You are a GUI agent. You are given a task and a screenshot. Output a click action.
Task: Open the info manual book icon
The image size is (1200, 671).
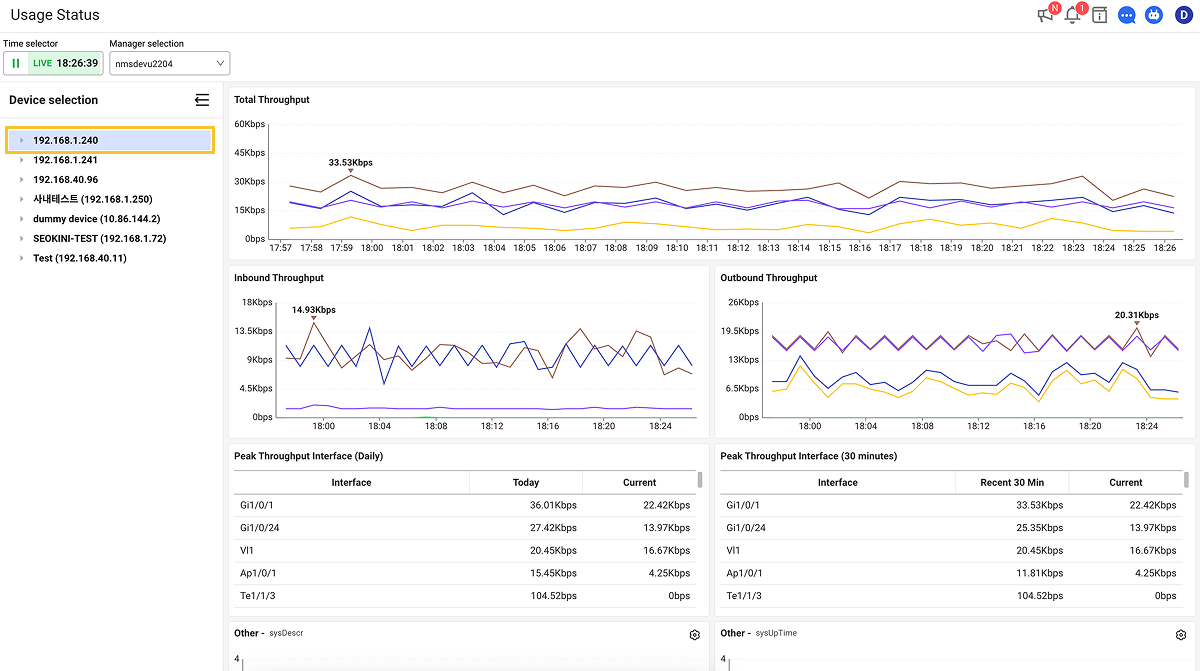tap(1100, 15)
